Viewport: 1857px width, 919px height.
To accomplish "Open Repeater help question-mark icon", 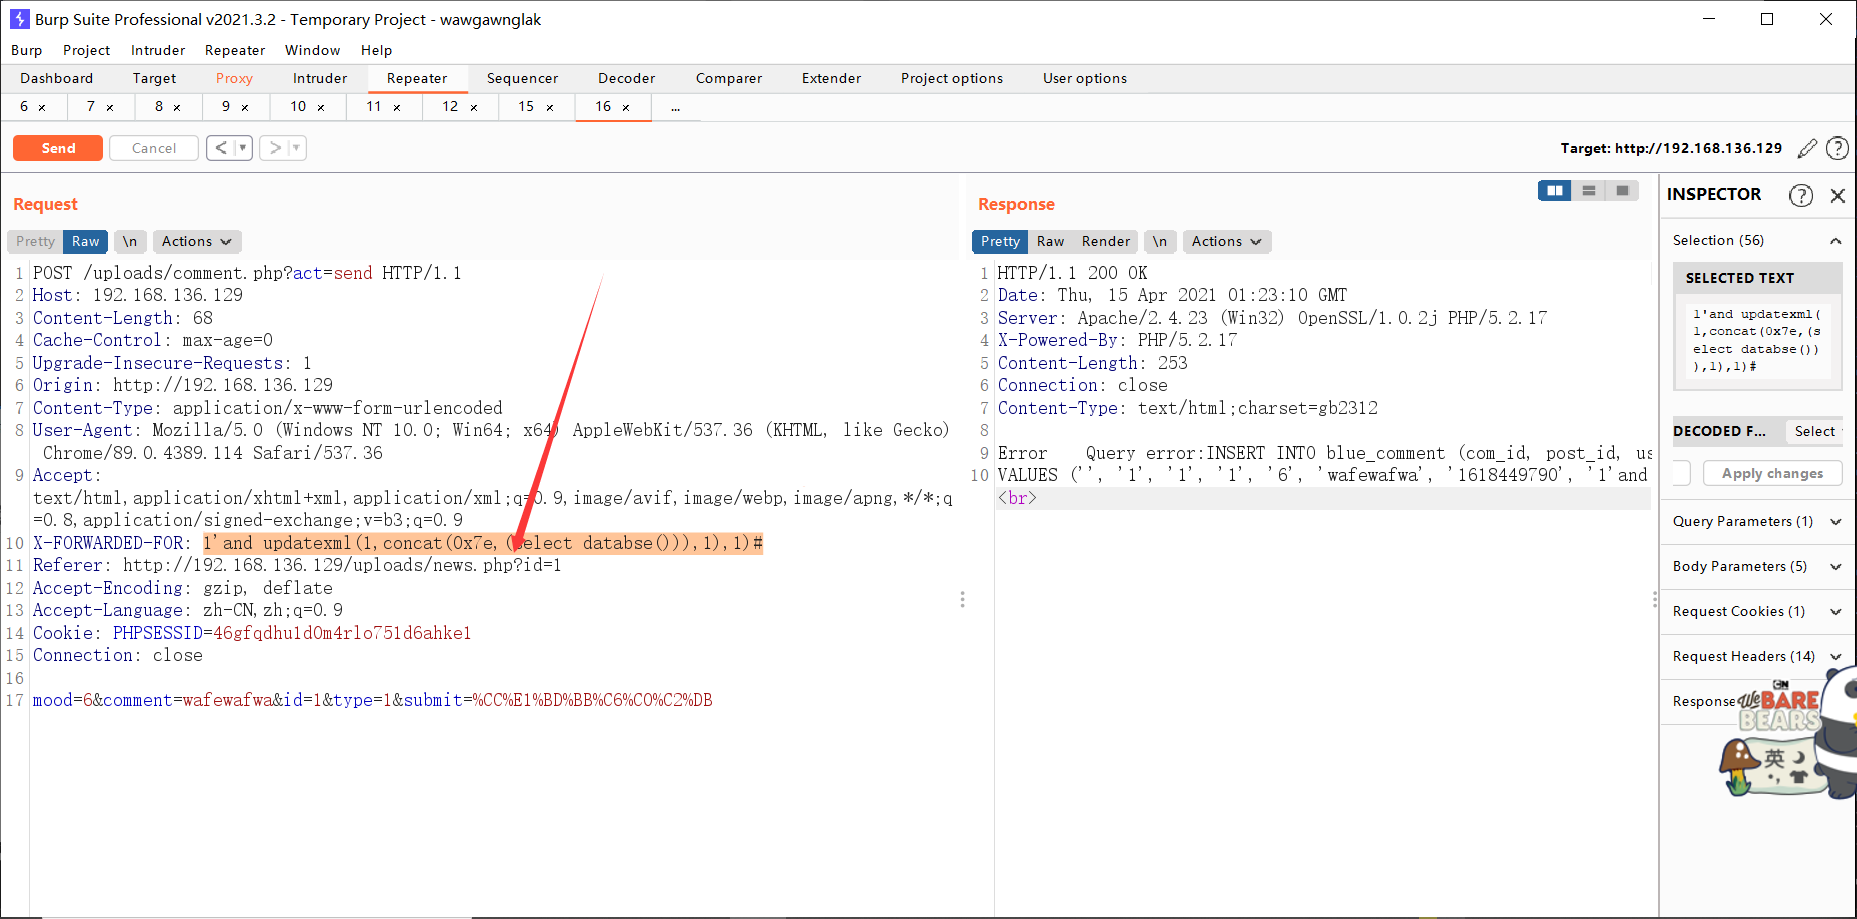I will point(1838,148).
